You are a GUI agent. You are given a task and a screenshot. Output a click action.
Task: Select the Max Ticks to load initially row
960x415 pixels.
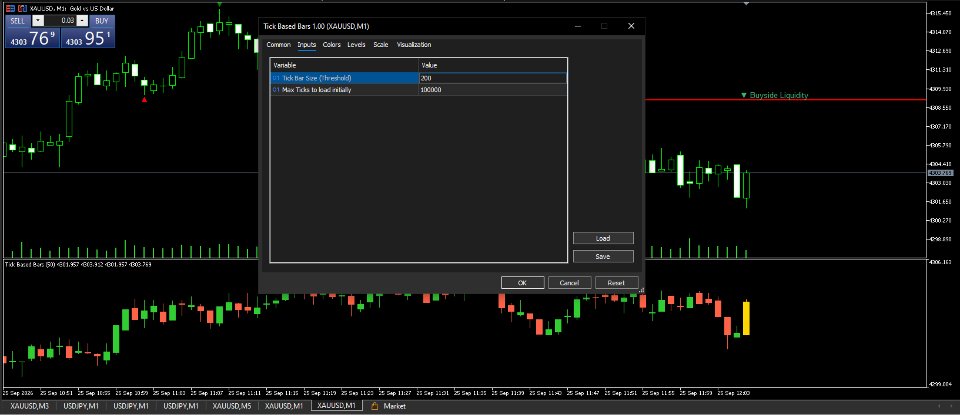[418, 90]
